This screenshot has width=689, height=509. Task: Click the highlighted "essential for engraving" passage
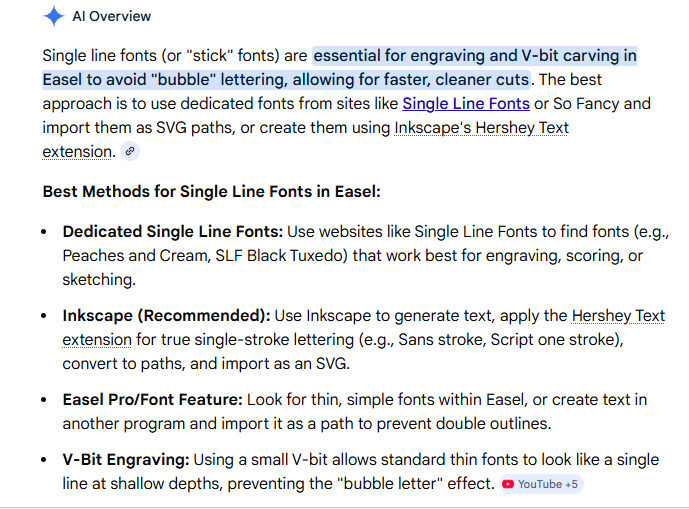474,55
